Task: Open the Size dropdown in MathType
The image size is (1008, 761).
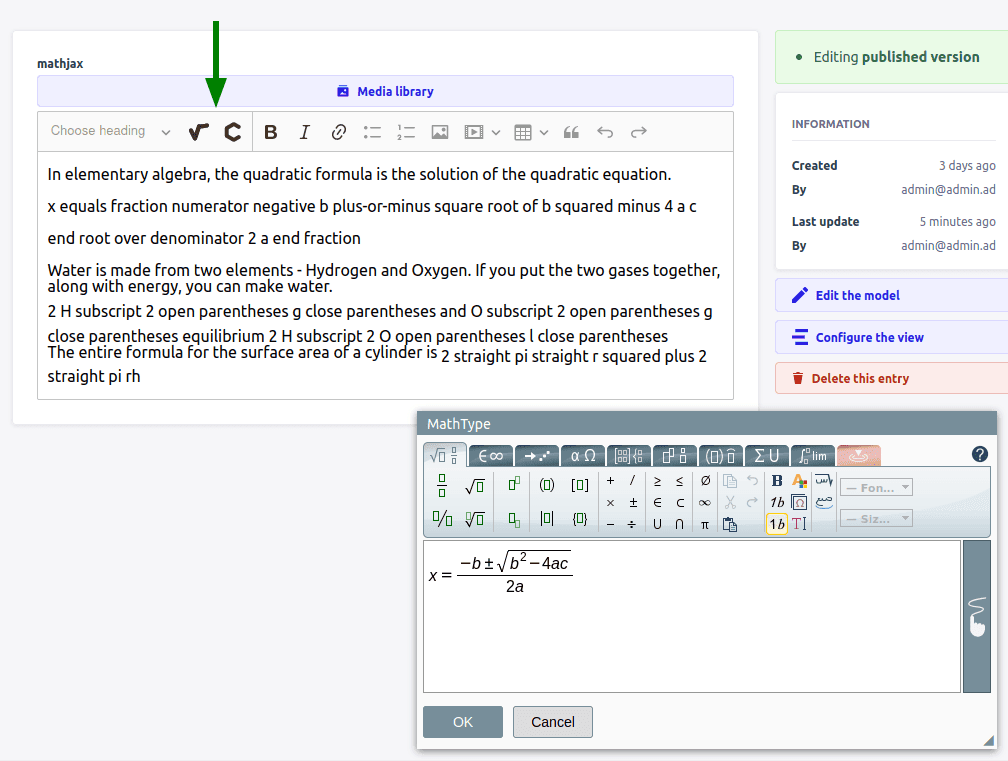Action: 876,519
